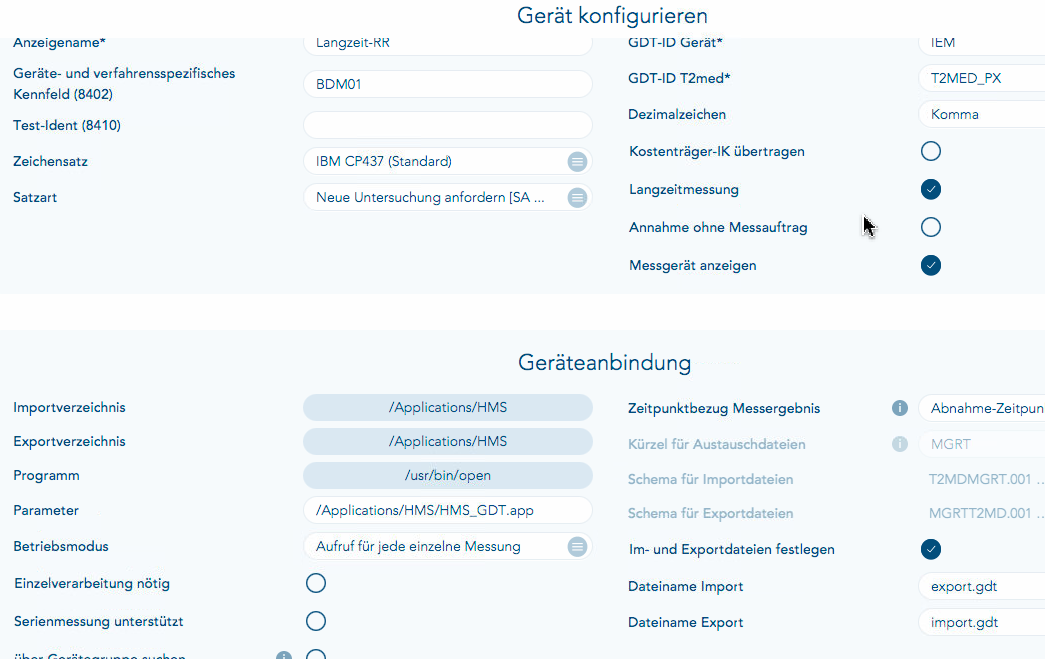This screenshot has width=1045, height=659.
Task: Click the Dateiname Import field
Action: [982, 586]
